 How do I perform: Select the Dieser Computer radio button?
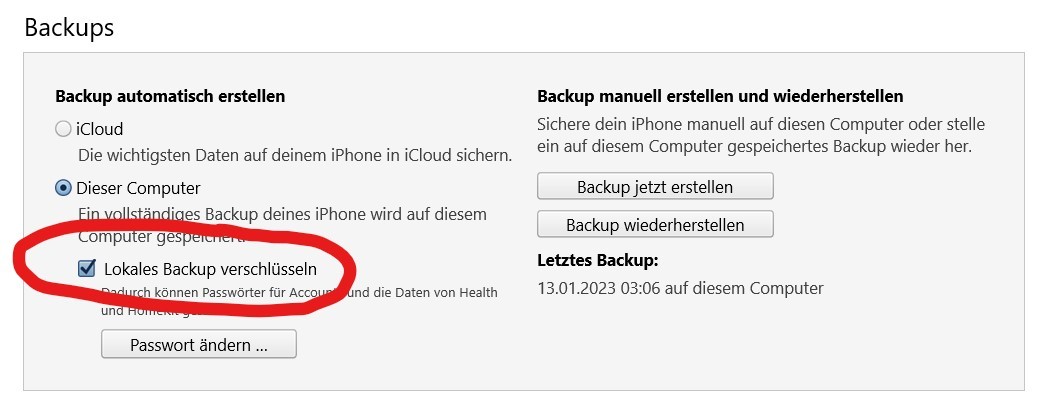point(63,188)
